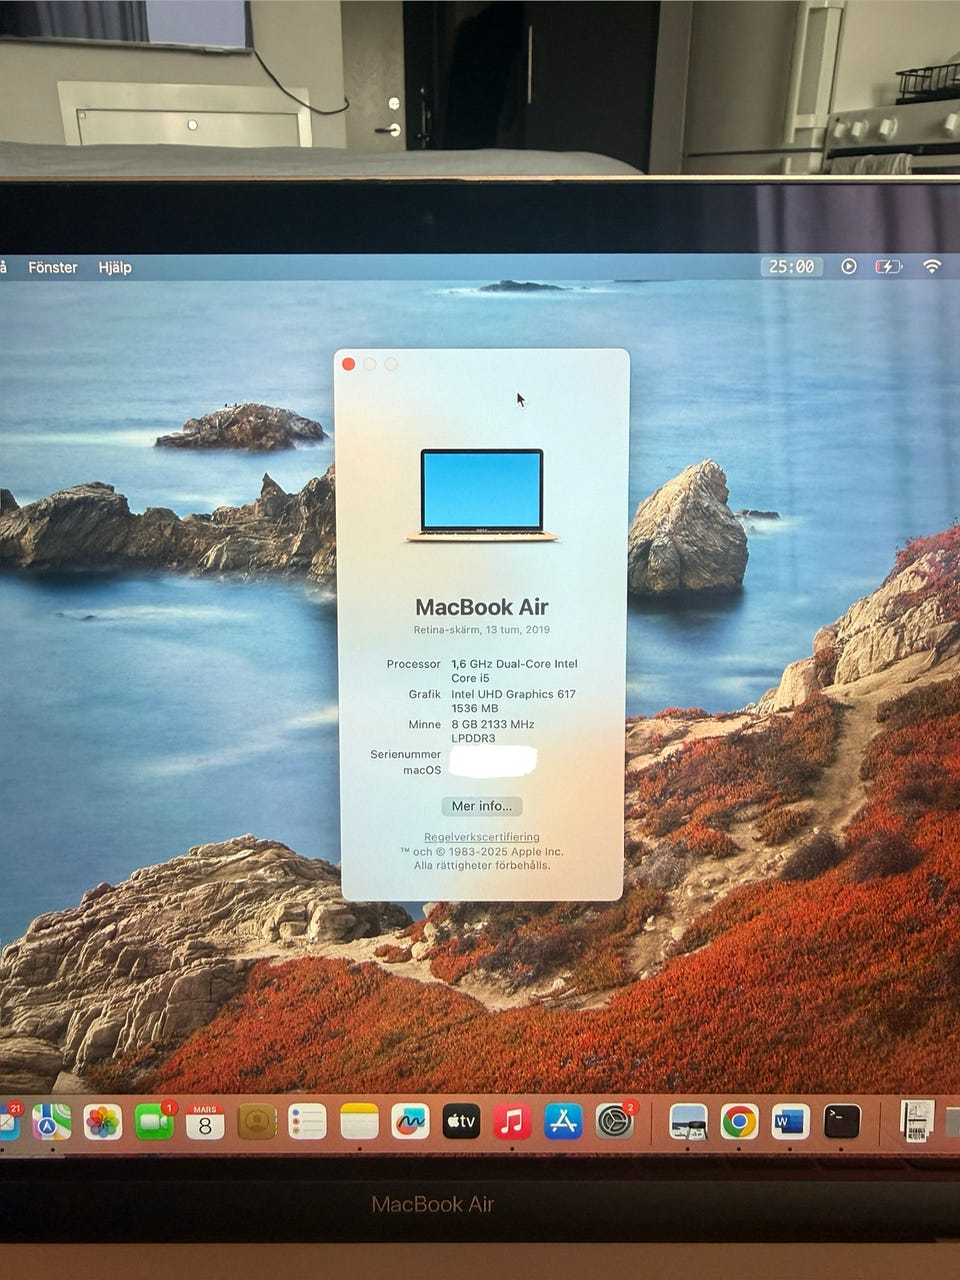Open Microsoft Word in the Dock
960x1280 pixels.
[790, 1122]
